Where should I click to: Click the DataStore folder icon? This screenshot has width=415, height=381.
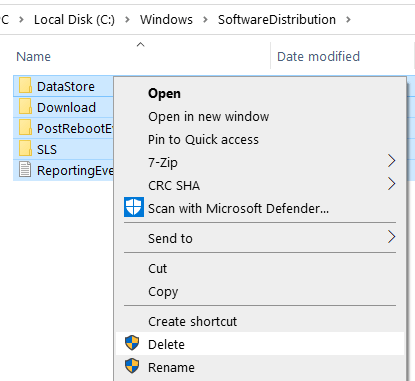tap(25, 86)
